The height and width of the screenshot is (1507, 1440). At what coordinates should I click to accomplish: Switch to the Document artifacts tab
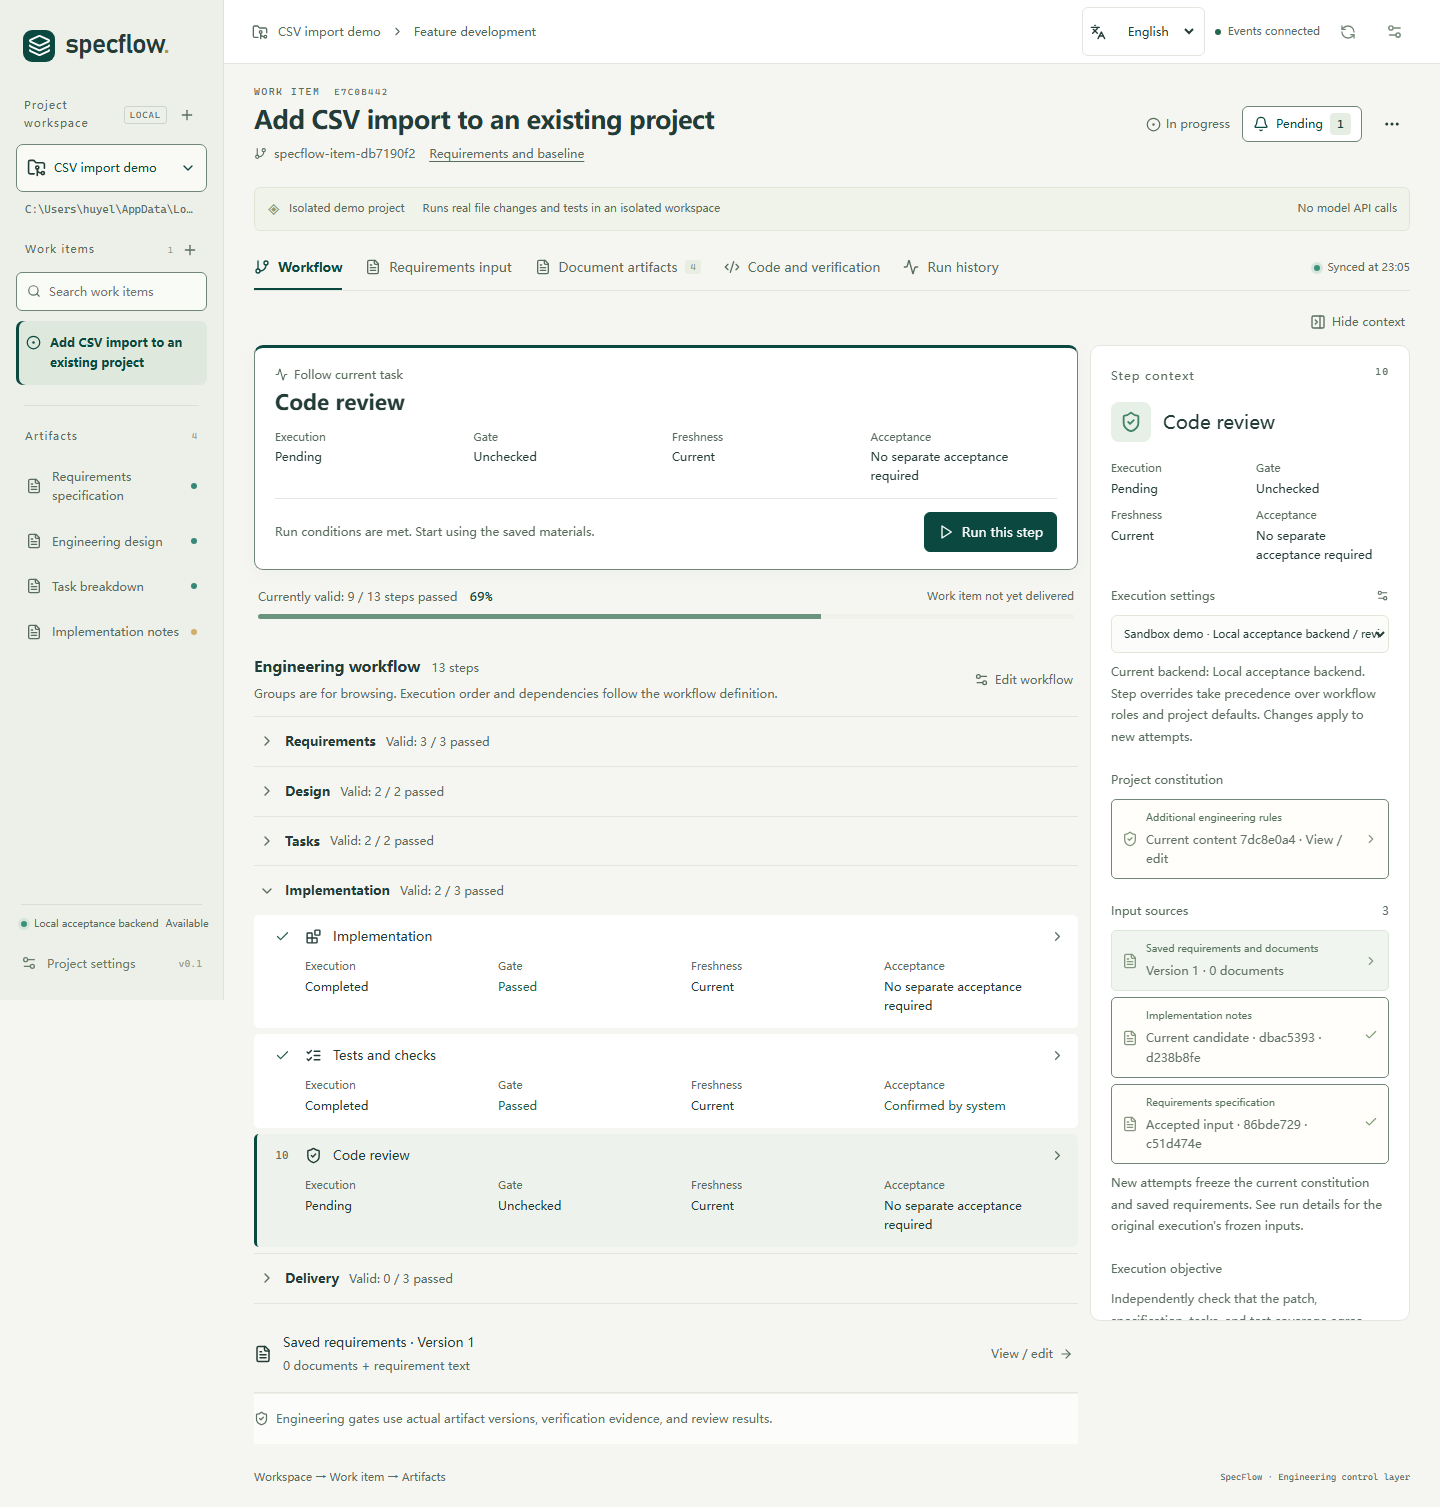point(618,268)
